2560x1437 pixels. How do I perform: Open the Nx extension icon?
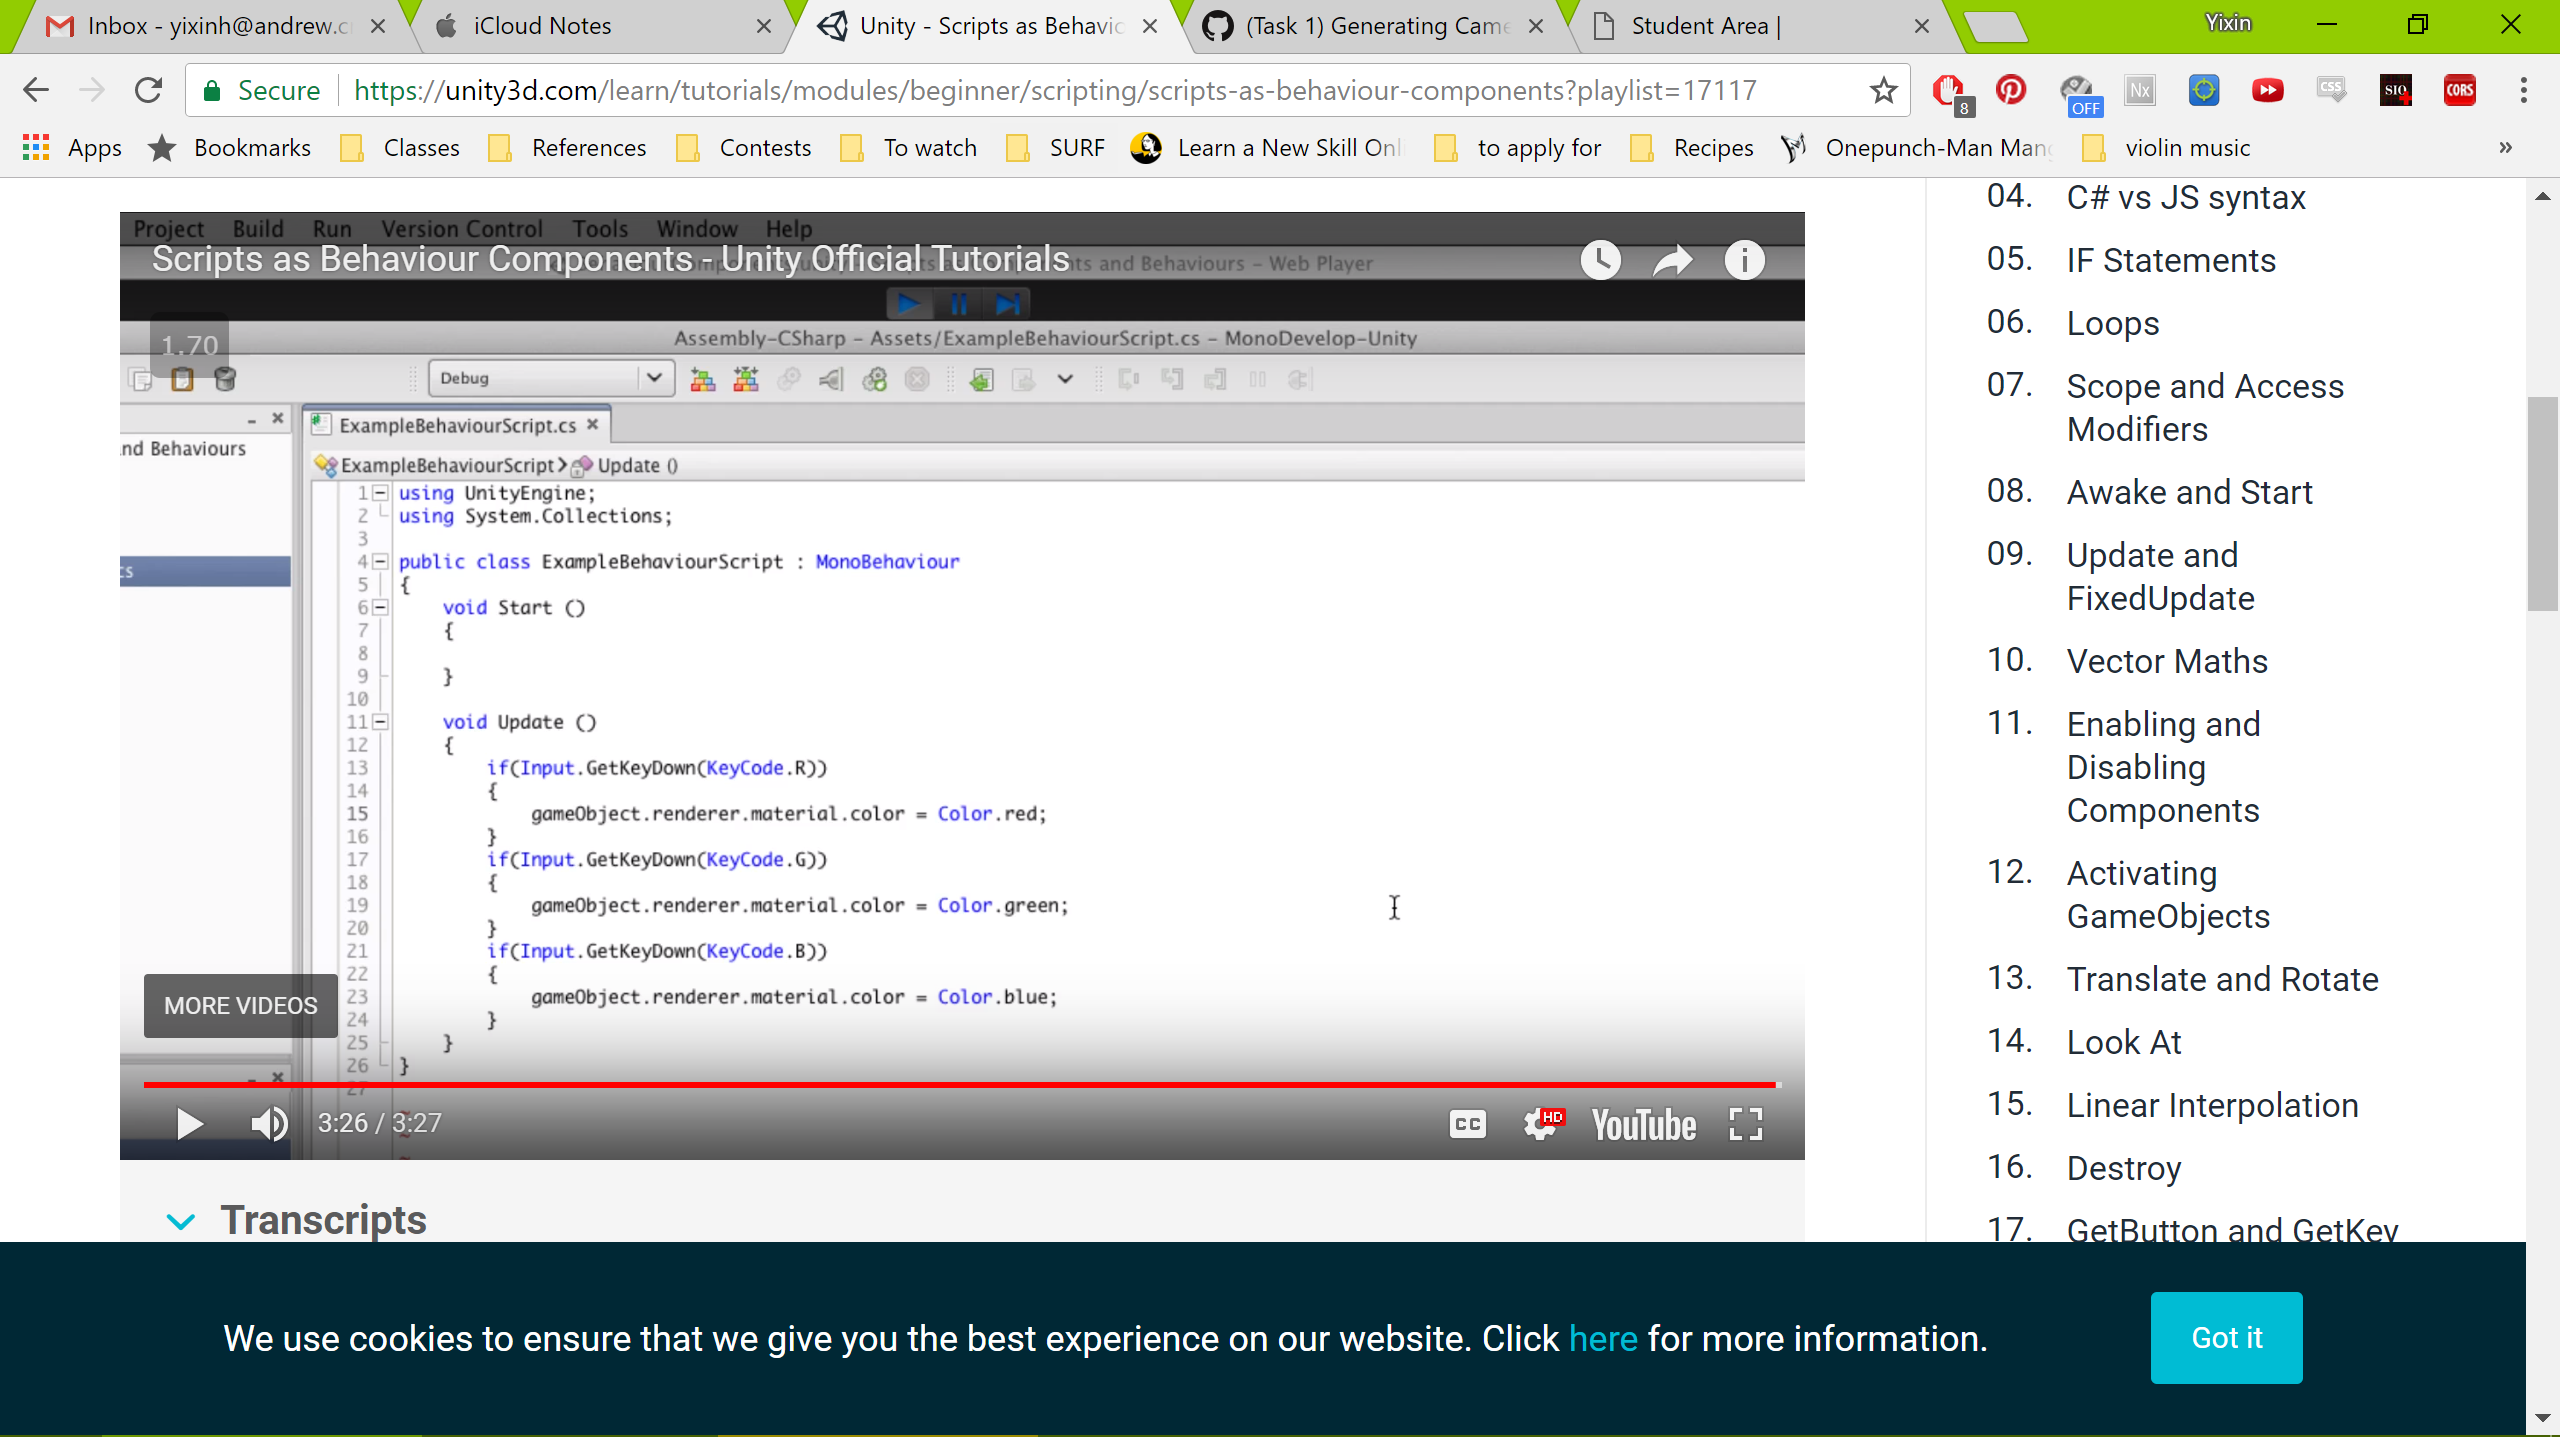click(2139, 90)
